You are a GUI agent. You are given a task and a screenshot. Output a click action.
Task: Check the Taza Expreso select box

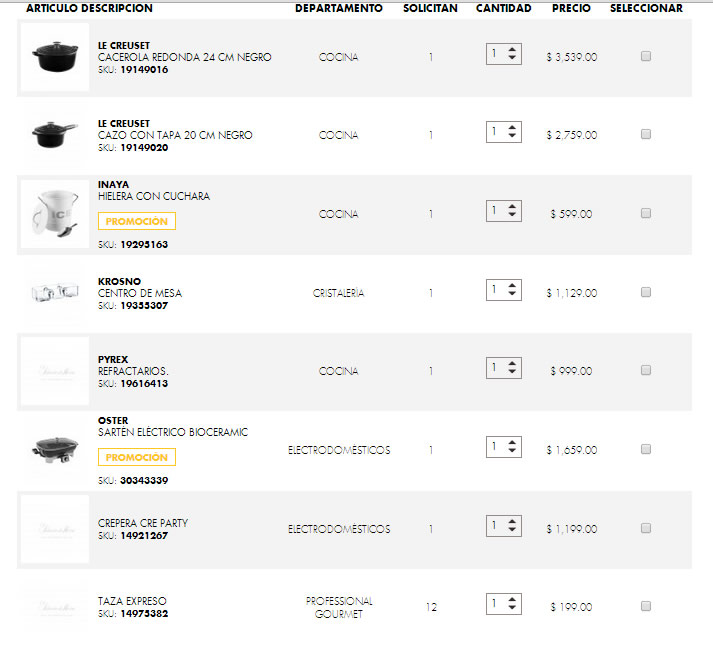click(x=646, y=606)
